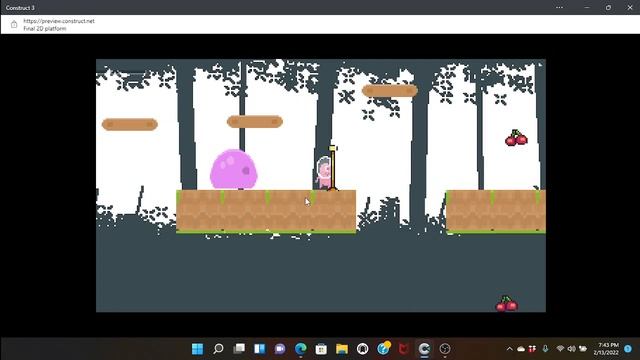Open the Wi-Fi network tray icon
Viewport: 640px width, 360px height.
[560, 349]
